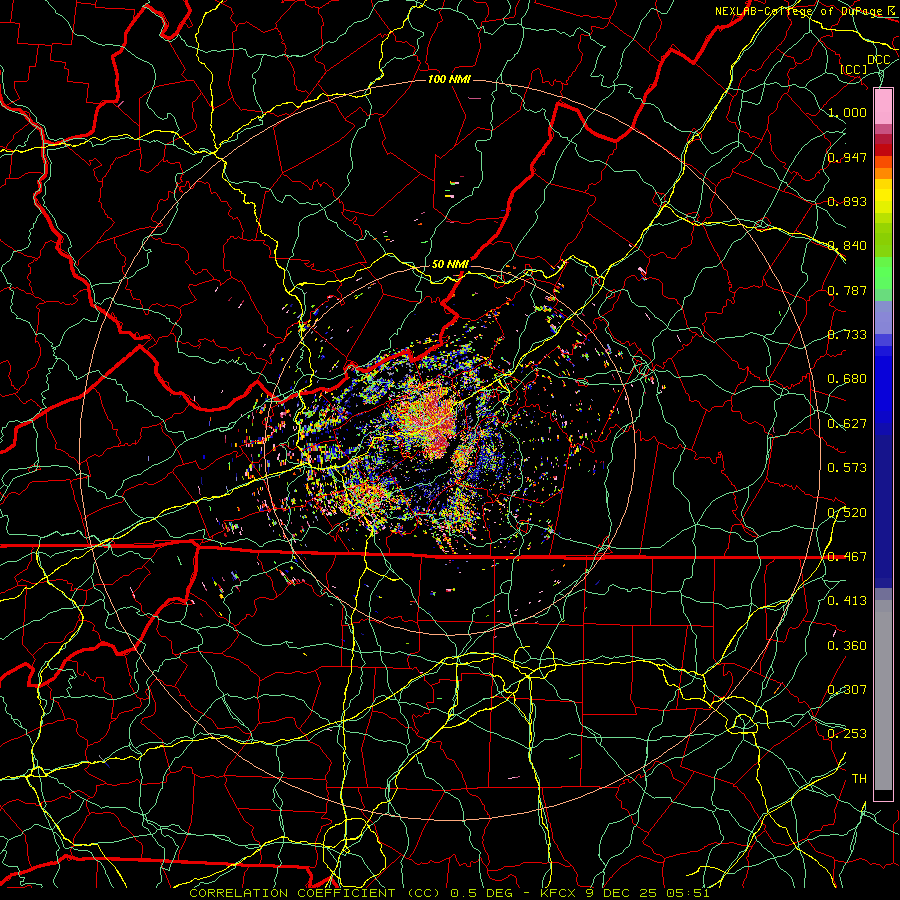Image resolution: width=900 pixels, height=900 pixels.
Task: Pick the gray segment of the color bar
Action: 883,695
